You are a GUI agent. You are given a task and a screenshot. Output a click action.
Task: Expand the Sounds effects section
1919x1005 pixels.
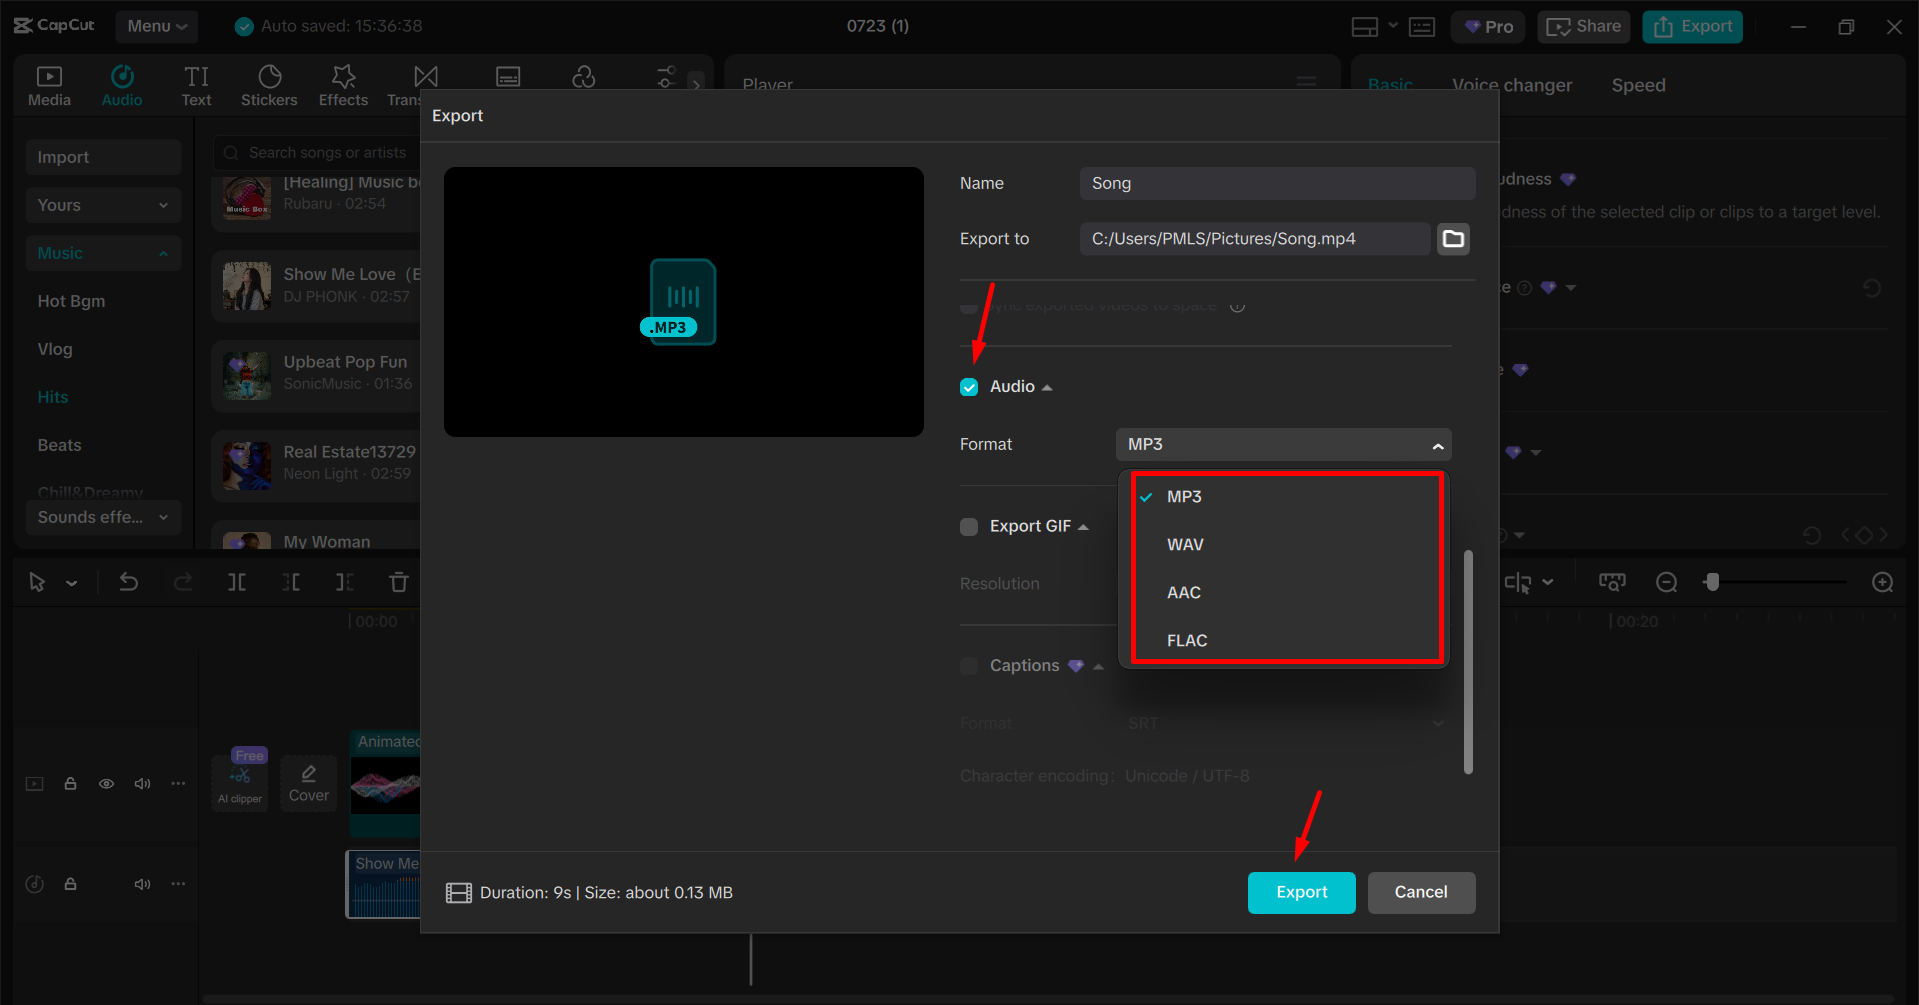click(163, 517)
